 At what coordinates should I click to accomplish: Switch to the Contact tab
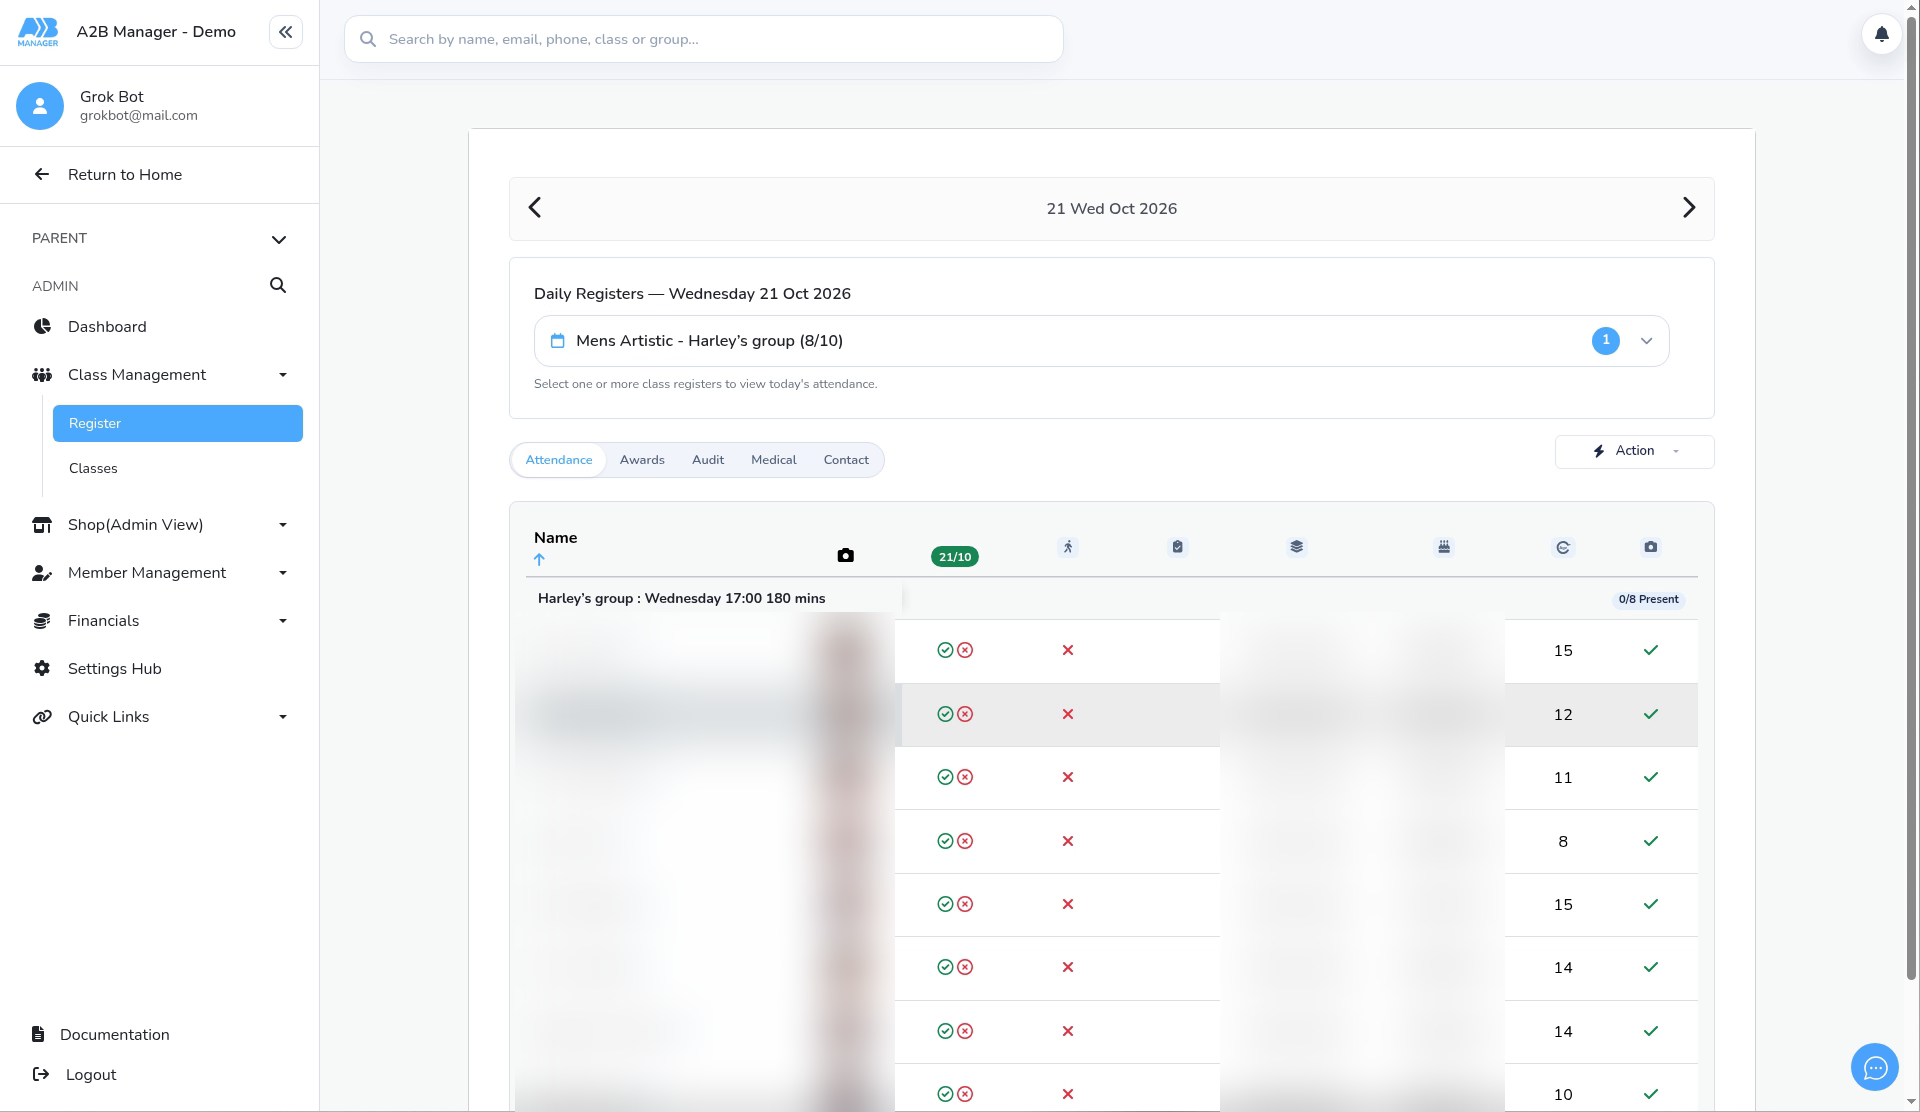pos(846,460)
